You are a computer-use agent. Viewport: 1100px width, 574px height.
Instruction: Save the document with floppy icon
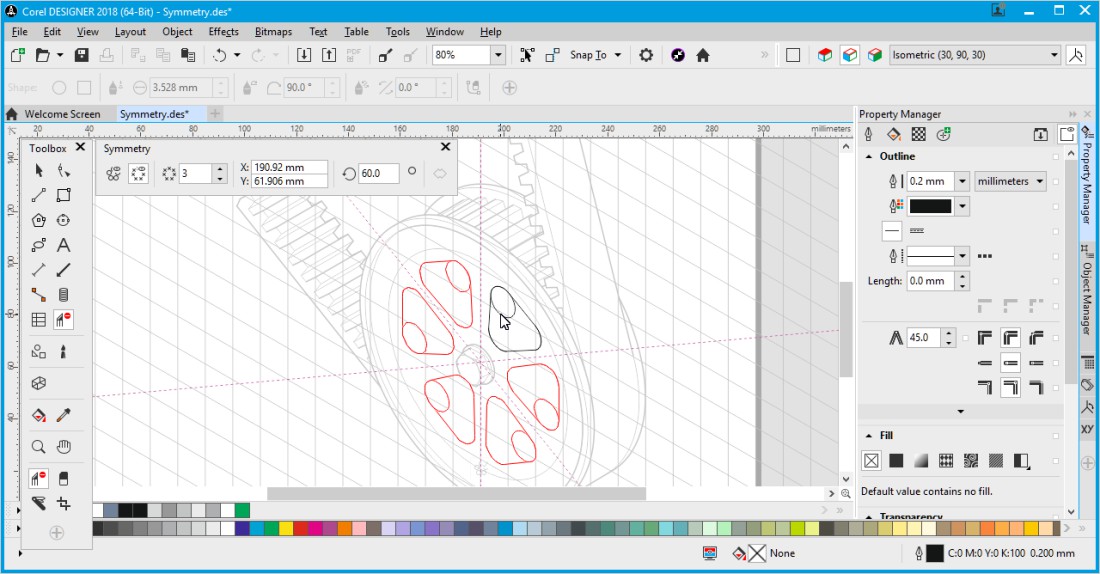[x=81, y=55]
